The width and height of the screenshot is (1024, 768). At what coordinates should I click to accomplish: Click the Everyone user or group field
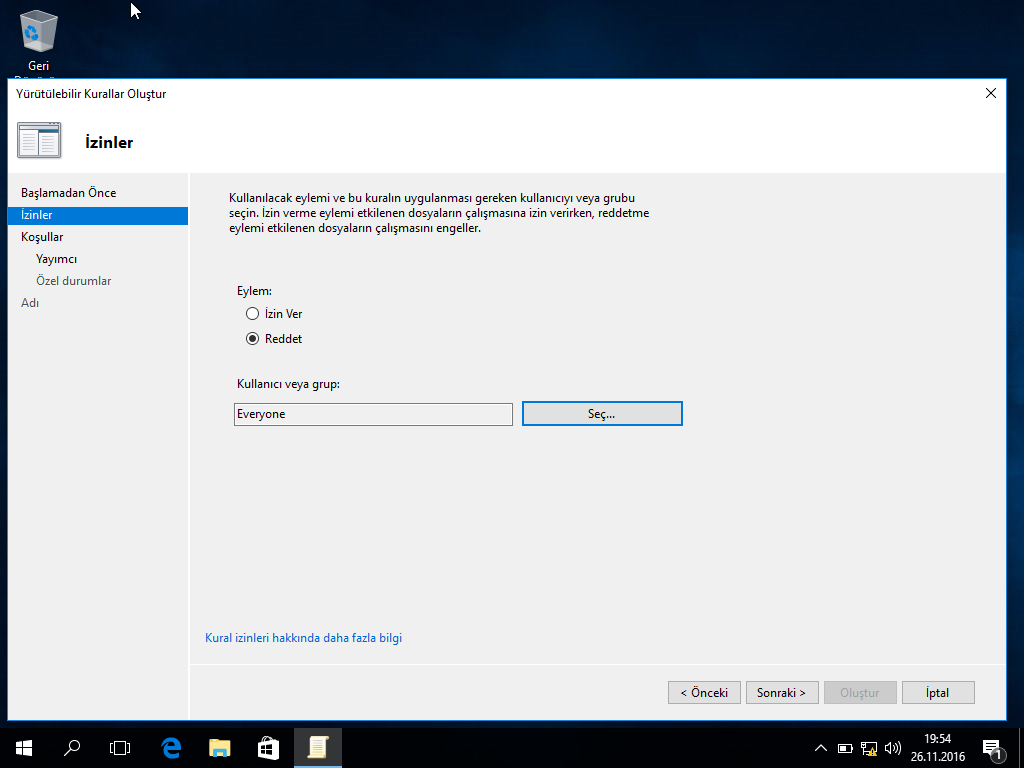click(x=373, y=414)
